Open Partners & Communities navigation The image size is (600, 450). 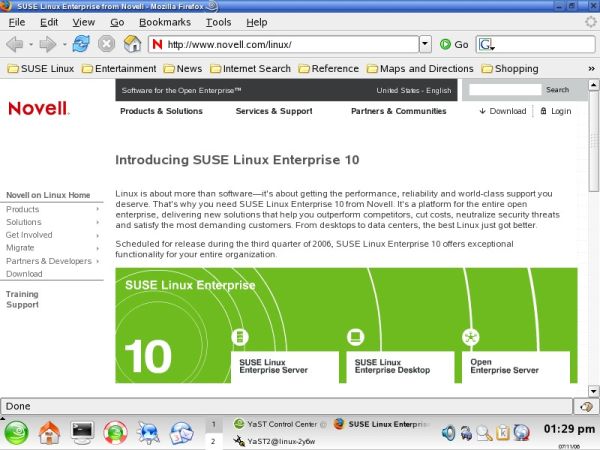pyautogui.click(x=398, y=111)
